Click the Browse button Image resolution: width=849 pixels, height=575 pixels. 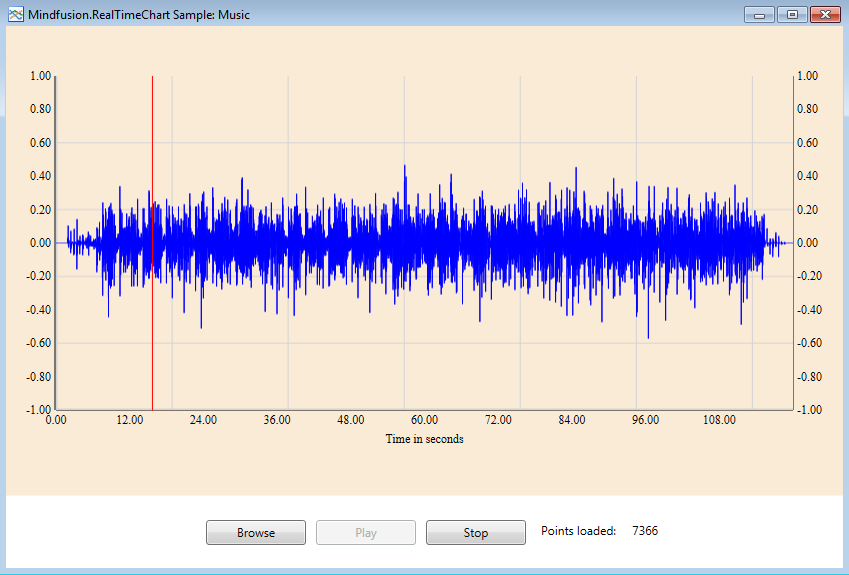(x=256, y=533)
